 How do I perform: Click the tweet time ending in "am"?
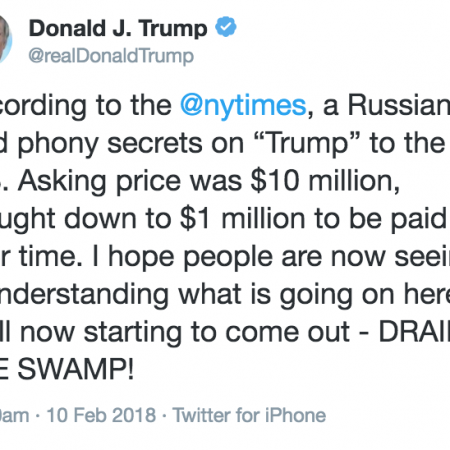coord(14,415)
